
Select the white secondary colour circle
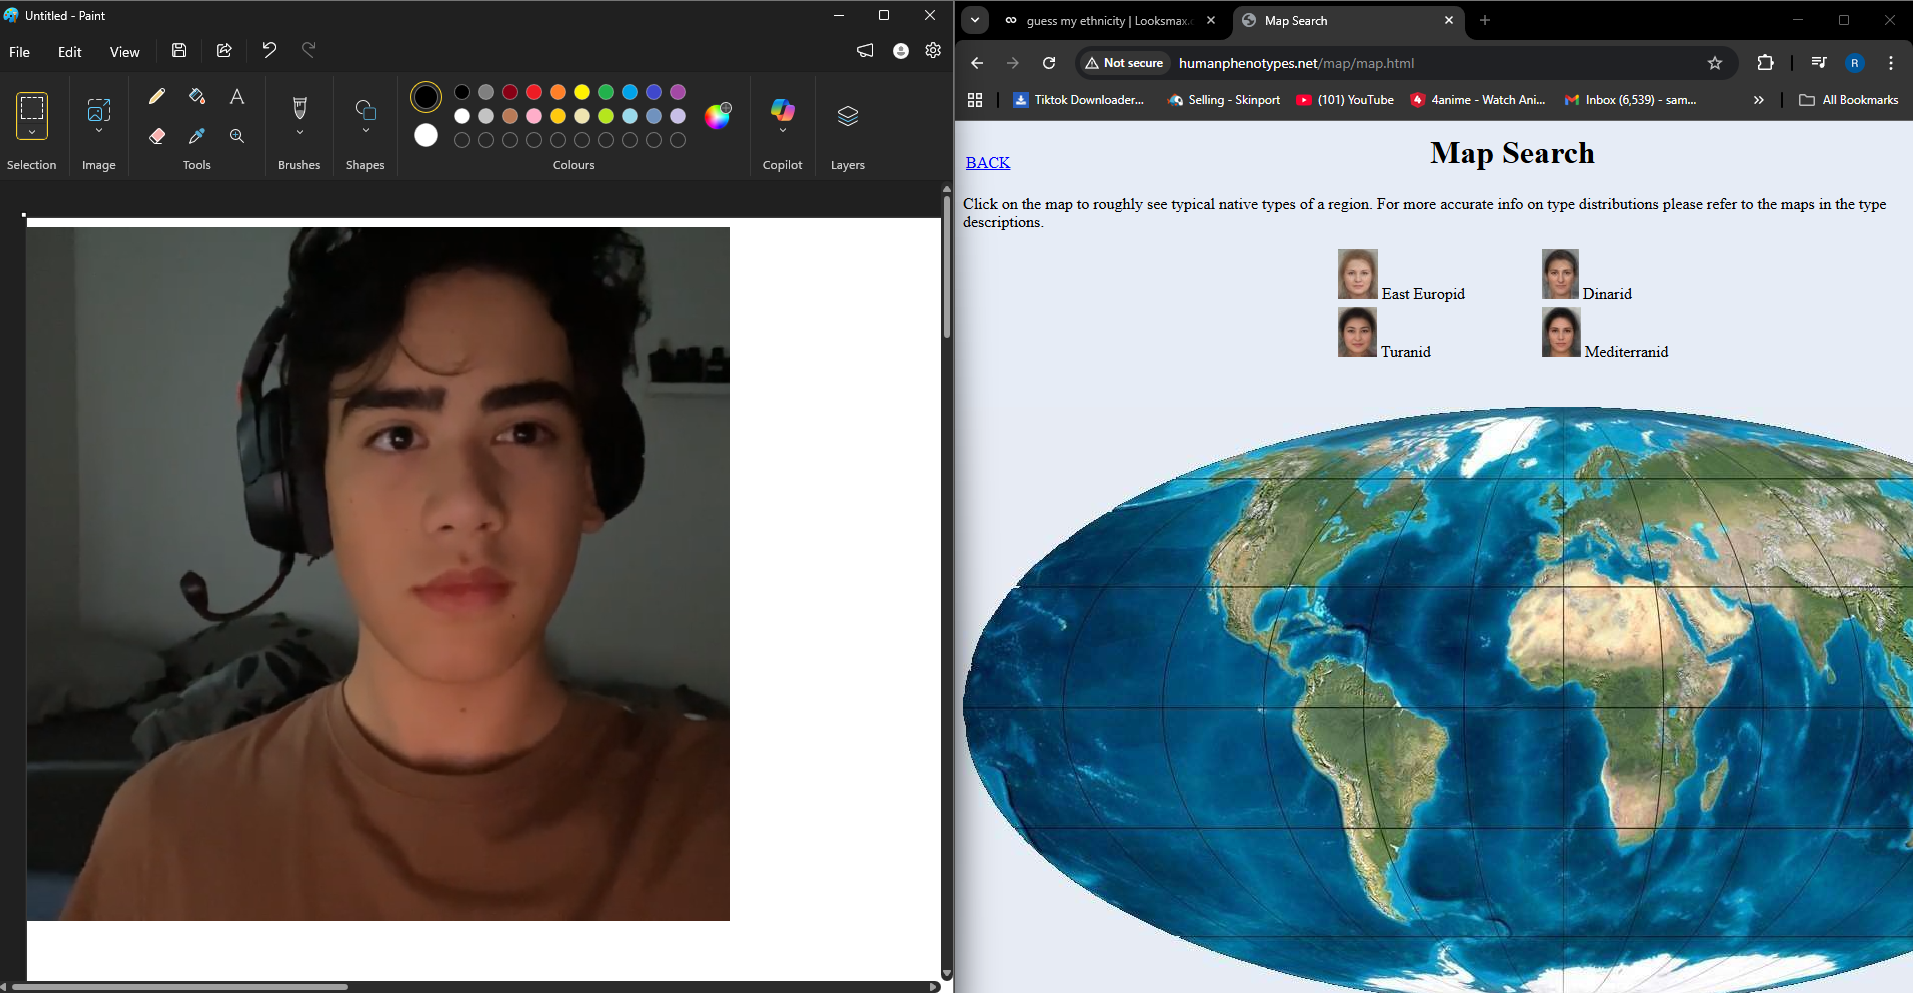(x=426, y=135)
